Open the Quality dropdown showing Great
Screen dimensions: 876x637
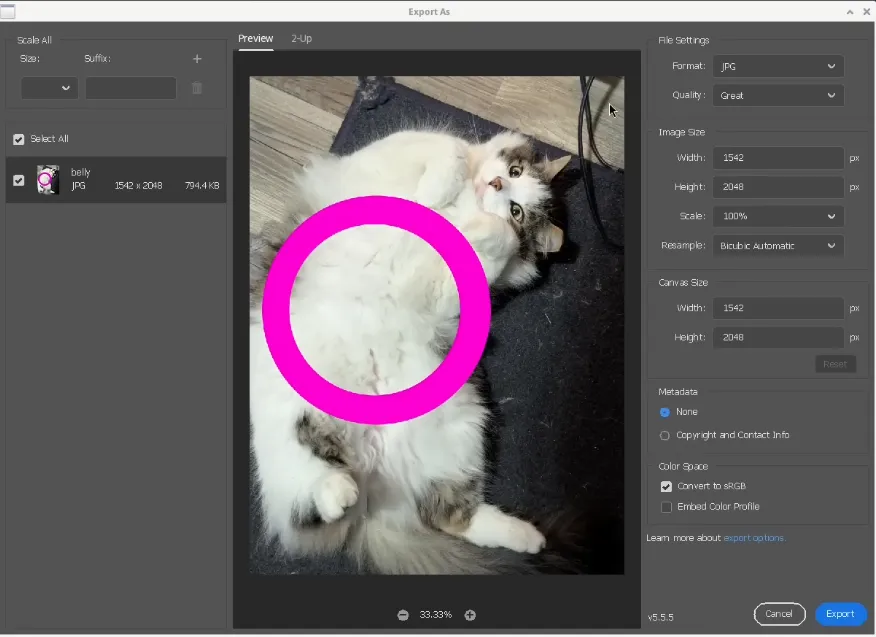pyautogui.click(x=778, y=96)
